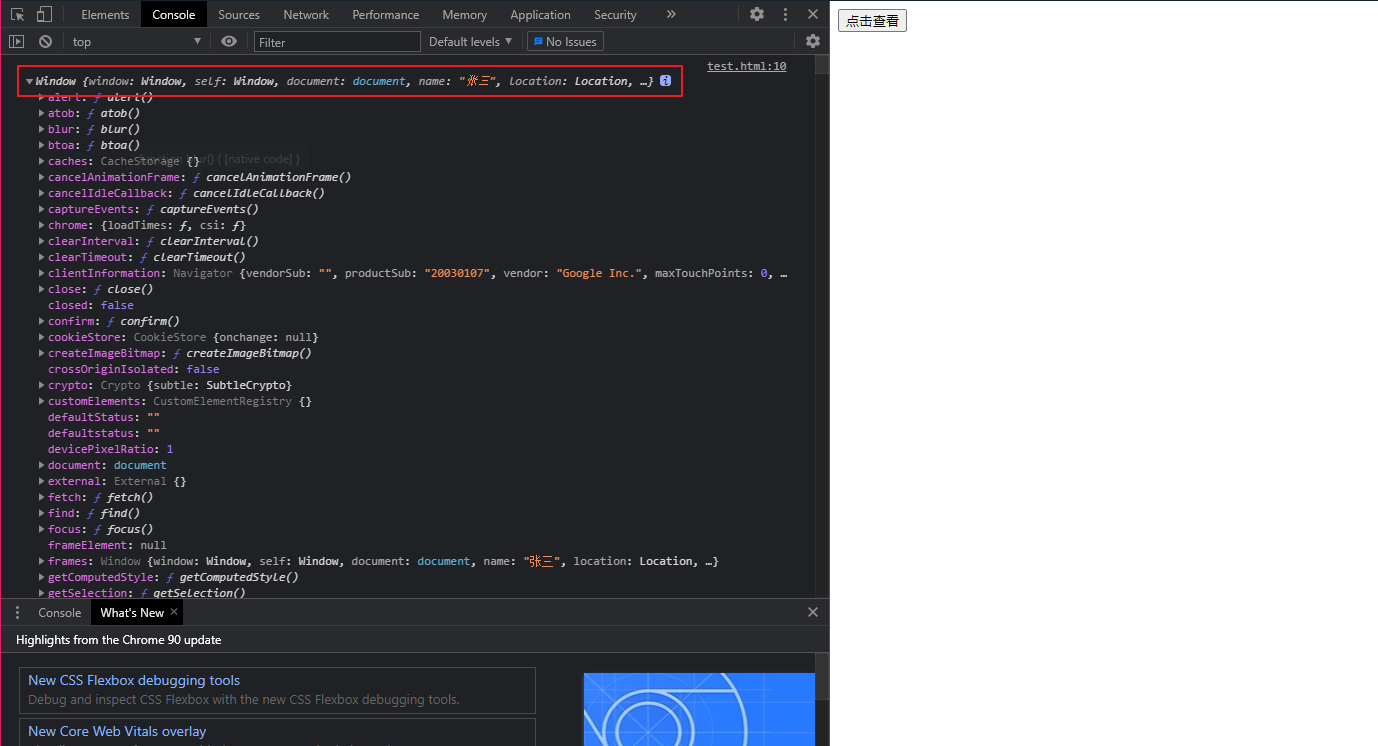Select the 'frameElement: null' row
This screenshot has width=1378, height=746.
(x=108, y=545)
